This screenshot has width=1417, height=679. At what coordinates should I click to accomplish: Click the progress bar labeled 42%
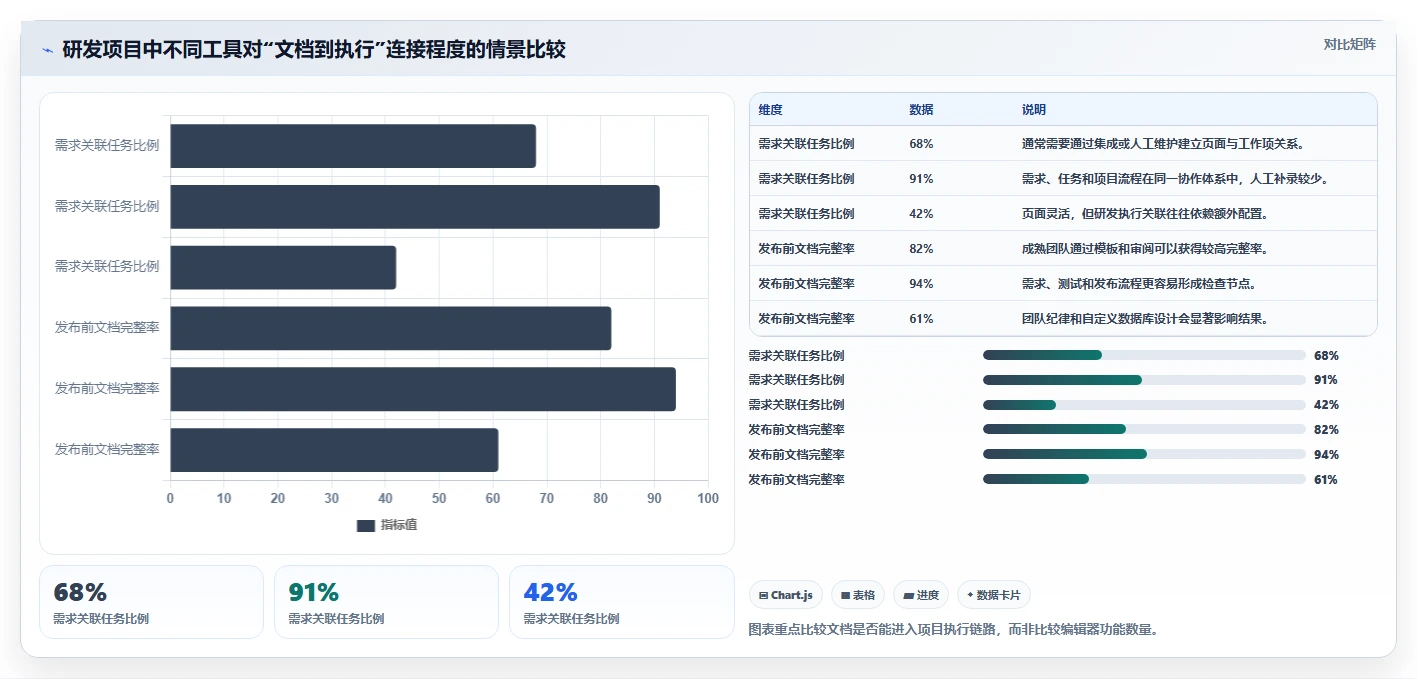[1144, 405]
